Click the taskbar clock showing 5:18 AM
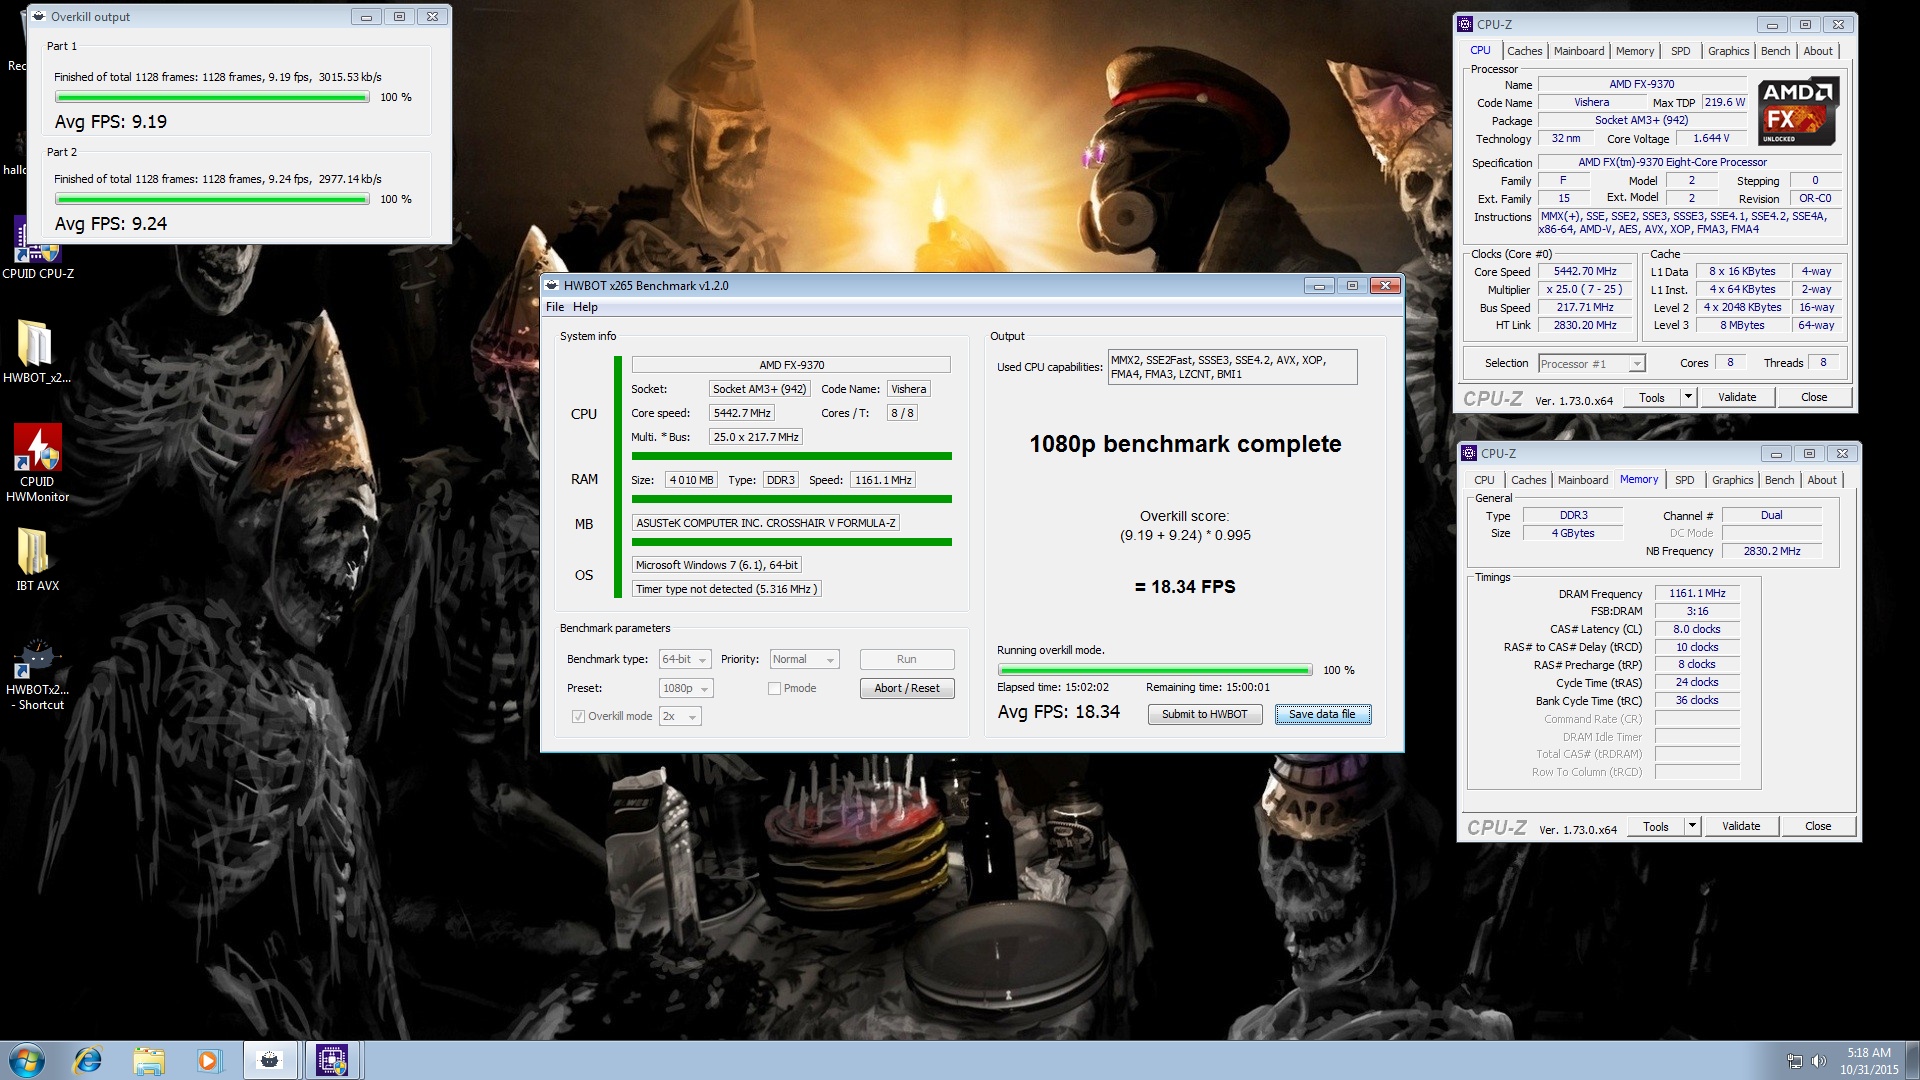The height and width of the screenshot is (1080, 1920). (x=1868, y=1061)
